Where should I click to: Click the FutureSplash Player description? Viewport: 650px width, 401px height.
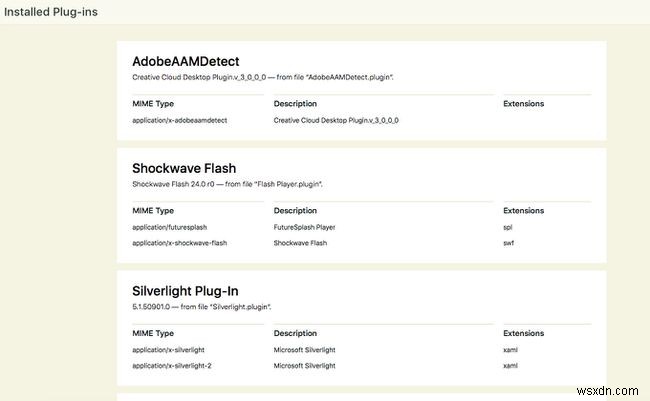(304, 227)
